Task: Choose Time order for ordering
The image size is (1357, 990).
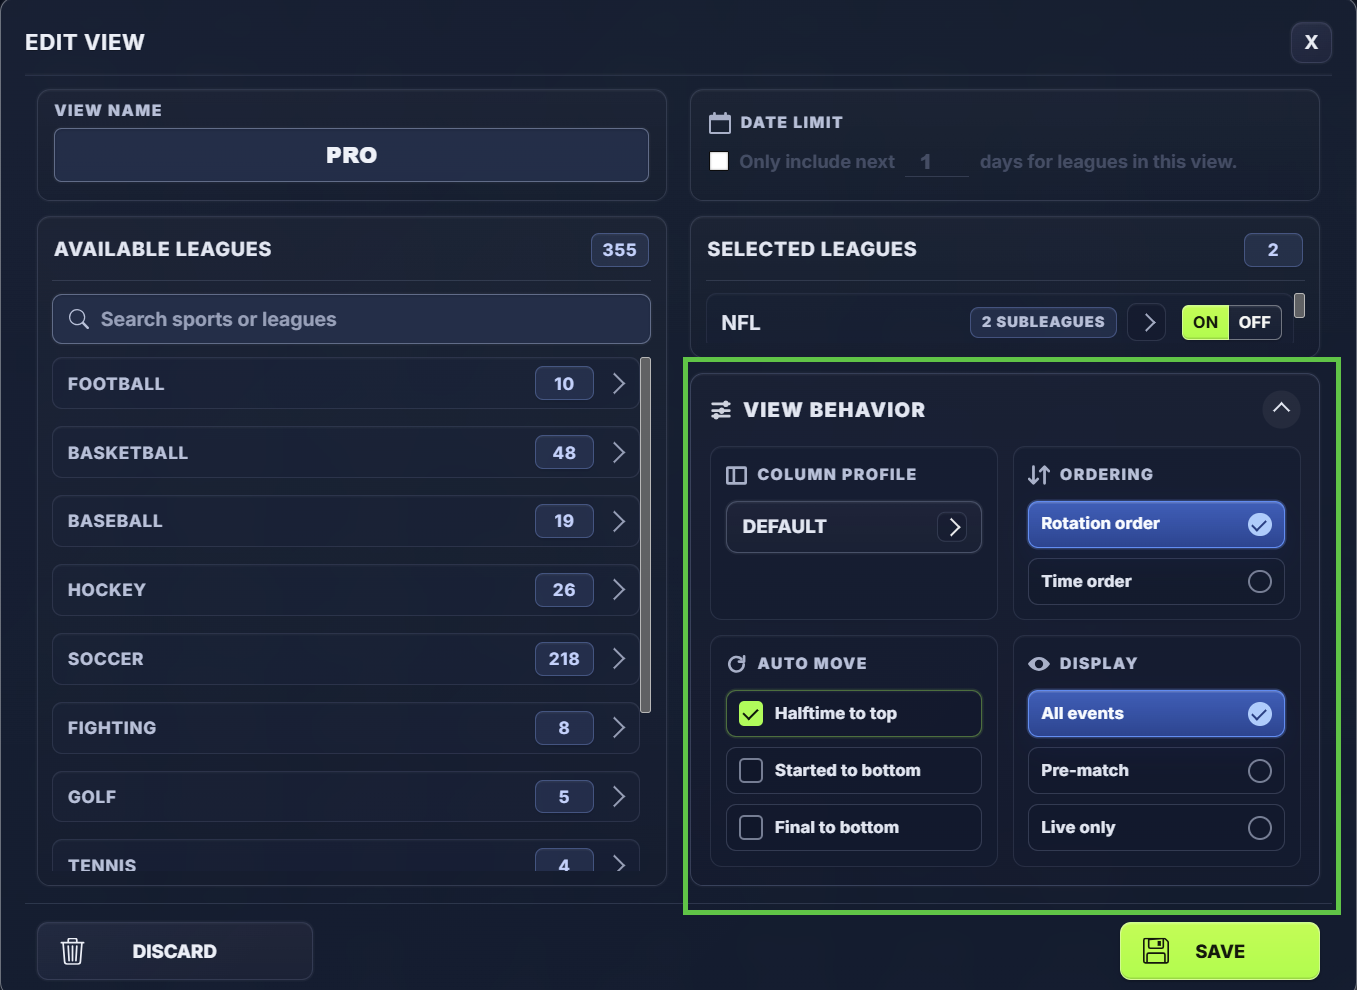Action: tap(1156, 581)
